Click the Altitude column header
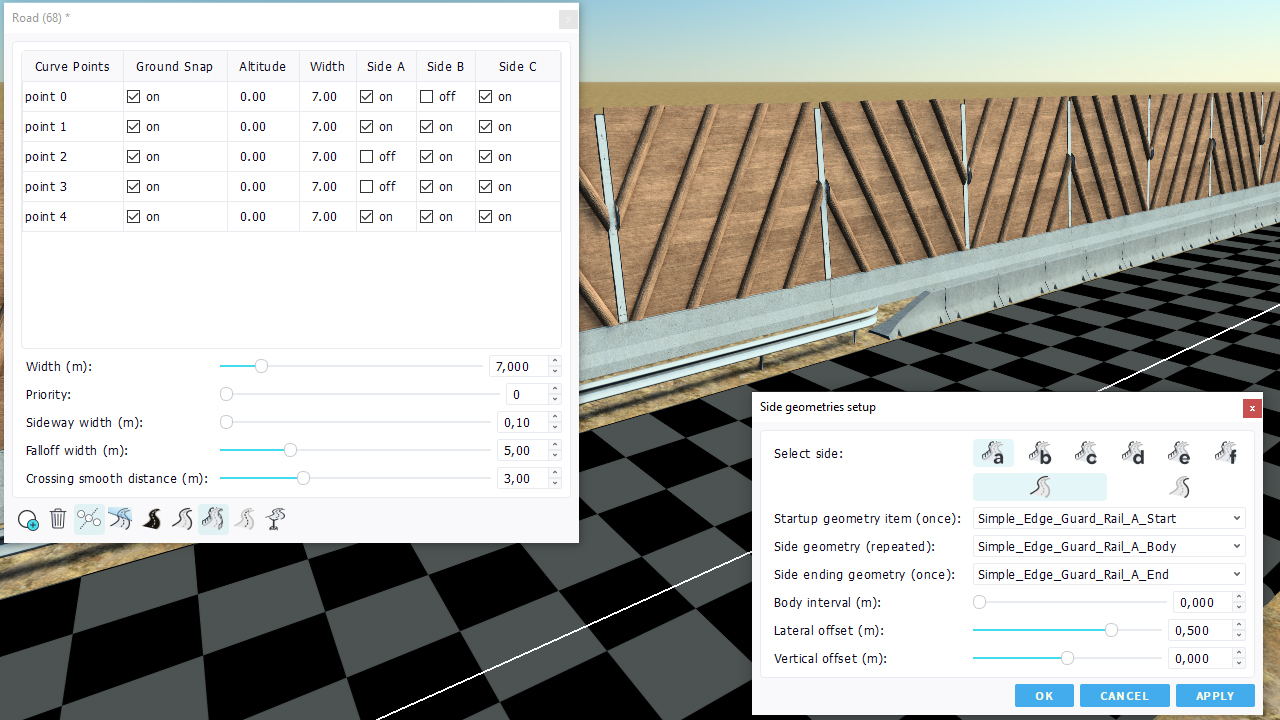 (x=262, y=67)
